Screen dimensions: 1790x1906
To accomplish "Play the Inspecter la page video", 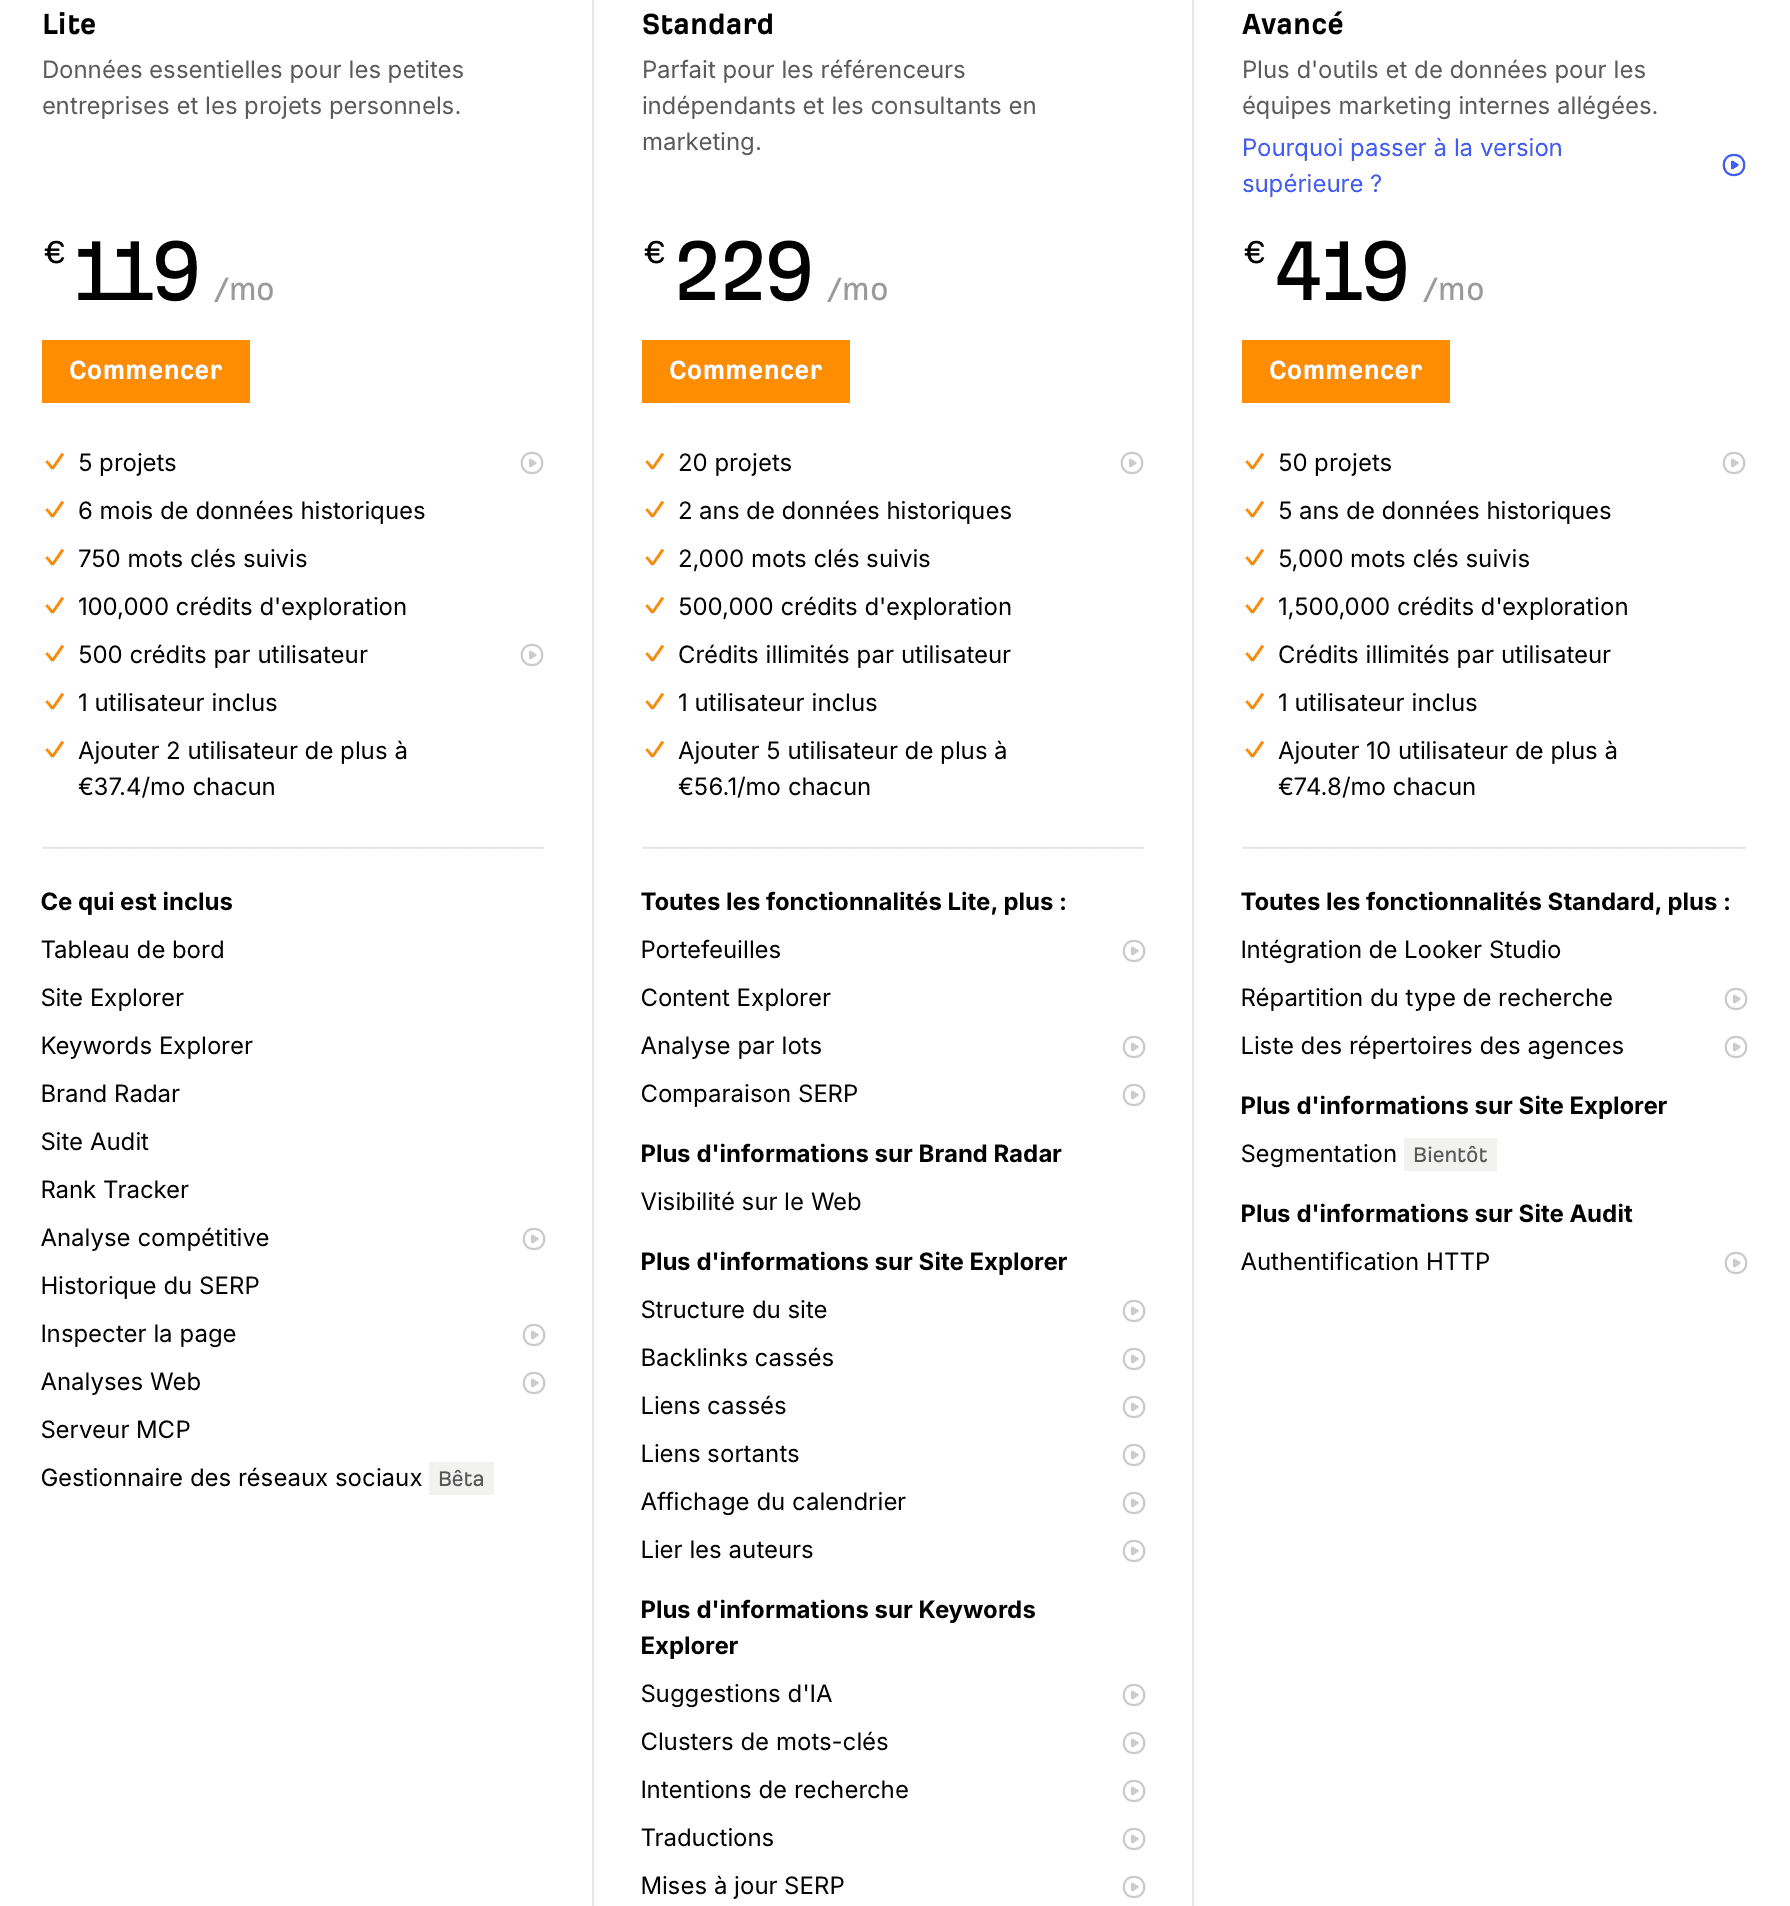I will tap(533, 1335).
